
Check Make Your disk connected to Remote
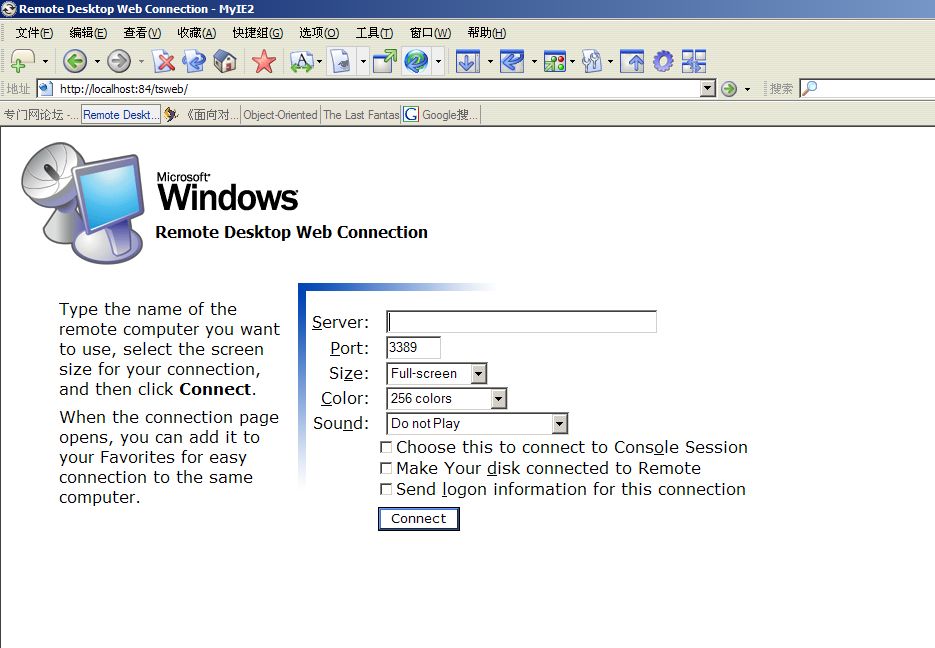coord(386,469)
